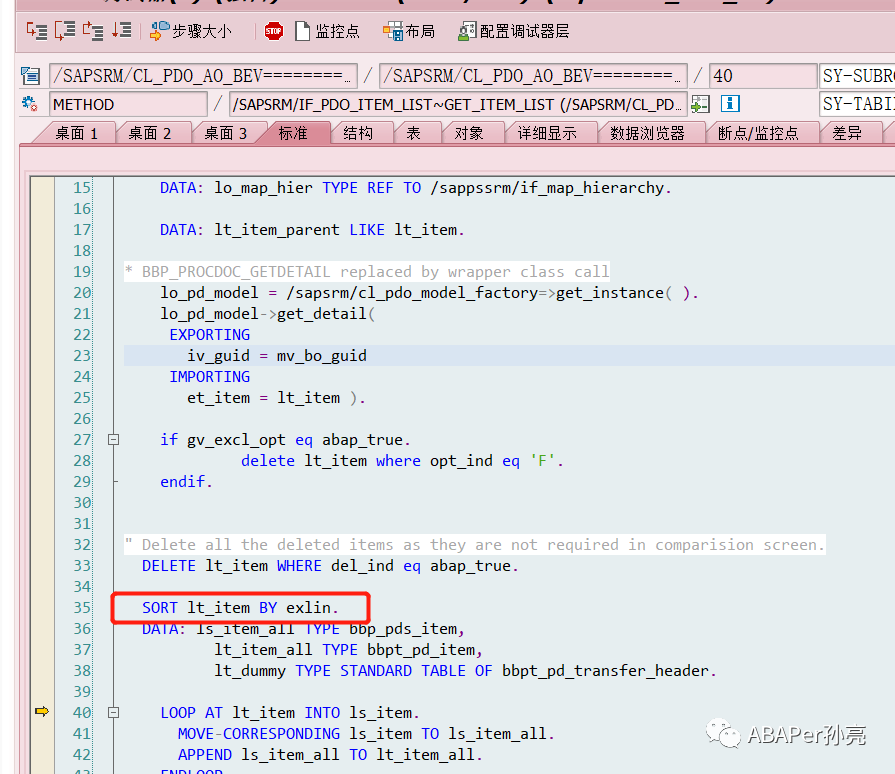Click bbpt_pd_transfer_header on line 38
Image resolution: width=895 pixels, height=774 pixels.
pos(605,671)
